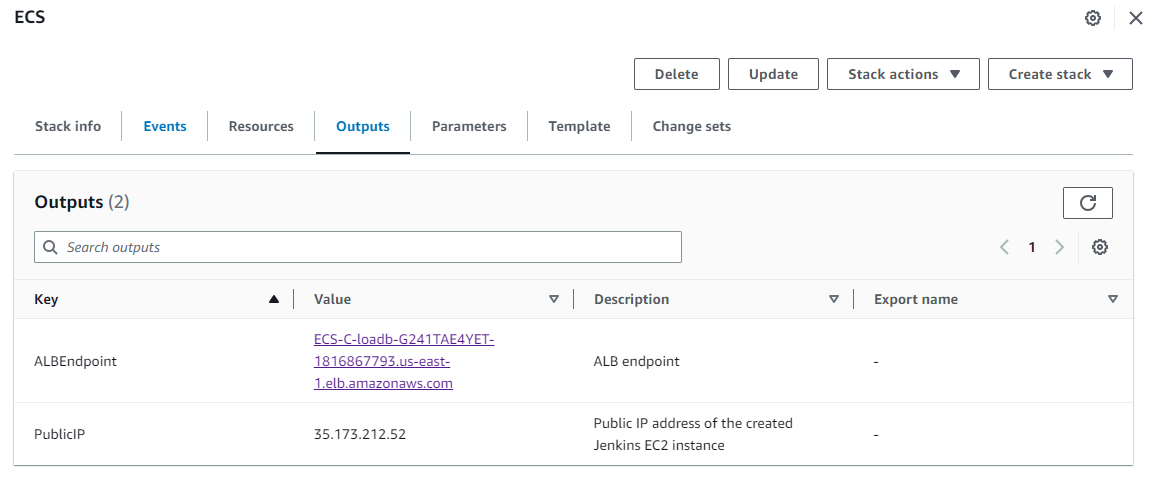Select the Outputs tab

[363, 126]
